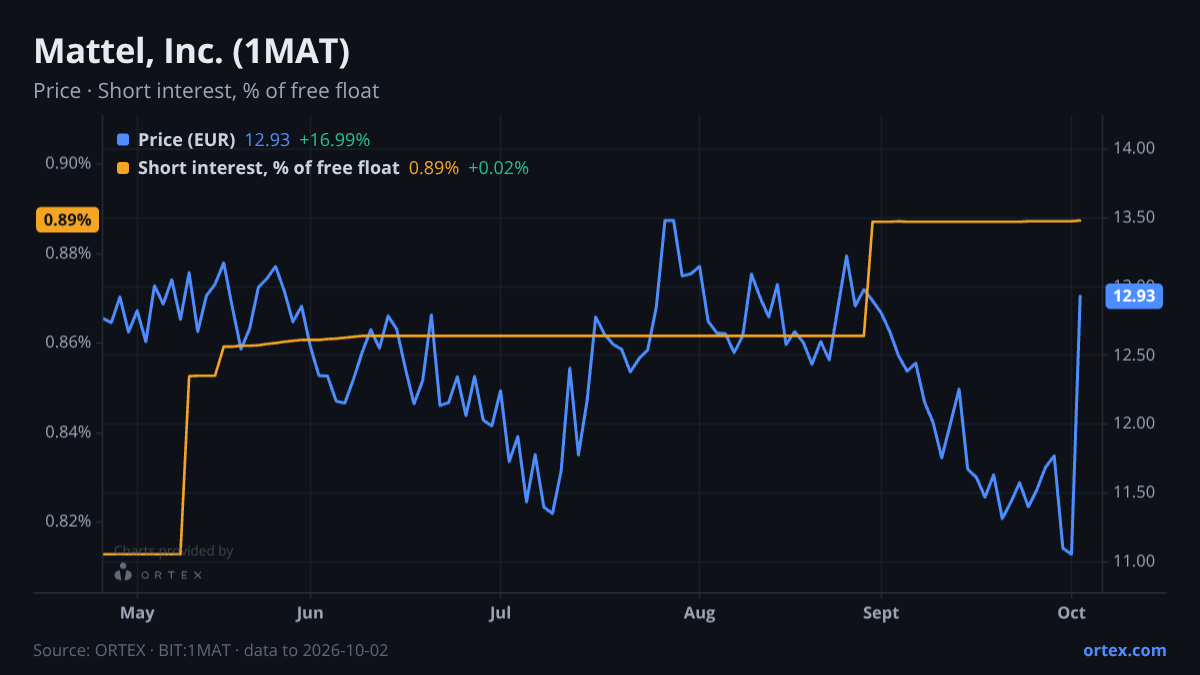The image size is (1200, 675).
Task: Toggle the Short interest, % of free float legend label
Action: pyautogui.click(x=268, y=168)
